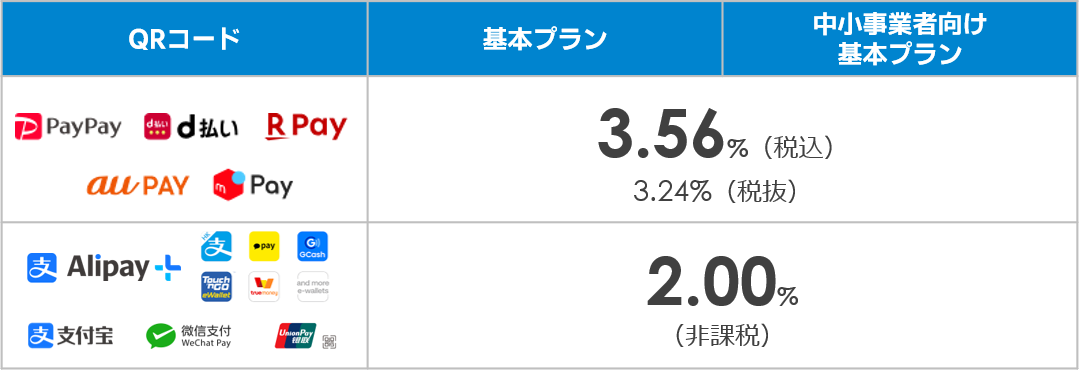1080x371 pixels.
Task: Click the truemoney wallet icon
Action: pyautogui.click(x=264, y=286)
